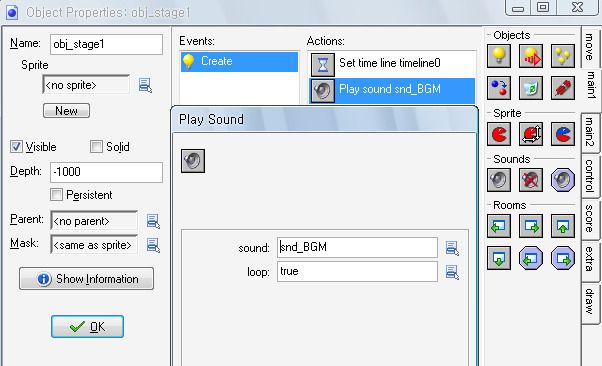This screenshot has height=366, width=602.
Task: Maximize the Object Properties window
Action: click(543, 8)
